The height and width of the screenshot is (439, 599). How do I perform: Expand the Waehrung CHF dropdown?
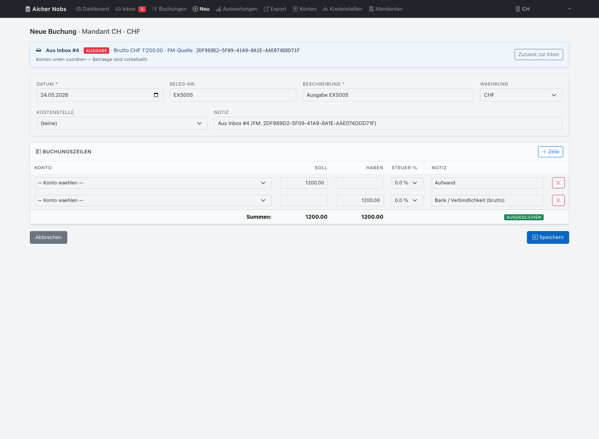coord(521,95)
